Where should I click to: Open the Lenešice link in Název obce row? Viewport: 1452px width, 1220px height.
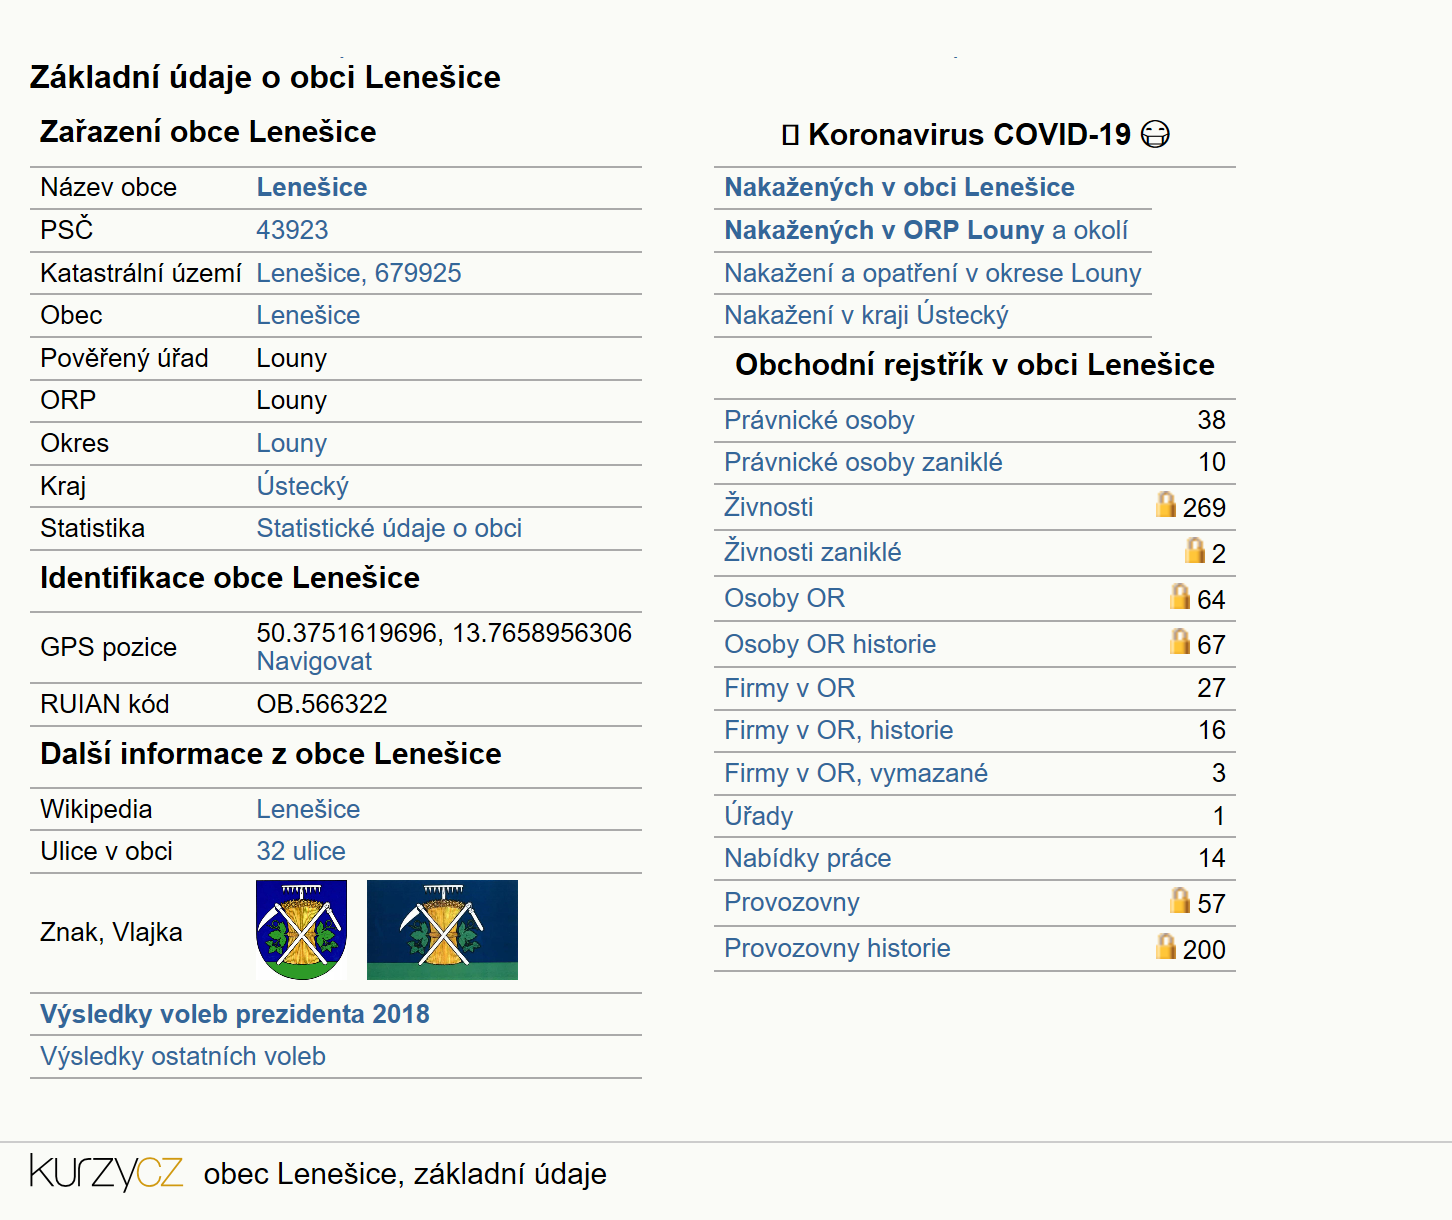point(312,187)
